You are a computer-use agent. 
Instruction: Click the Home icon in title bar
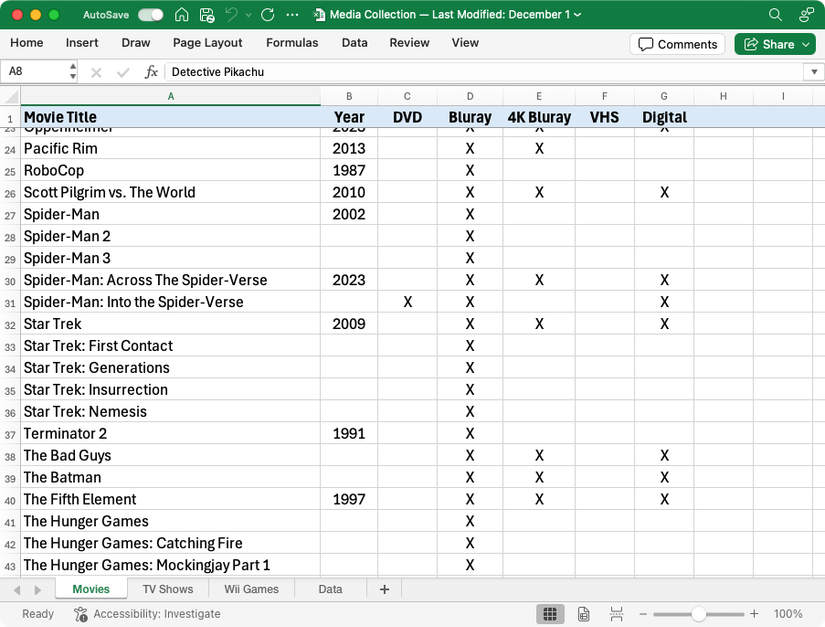[x=180, y=15]
